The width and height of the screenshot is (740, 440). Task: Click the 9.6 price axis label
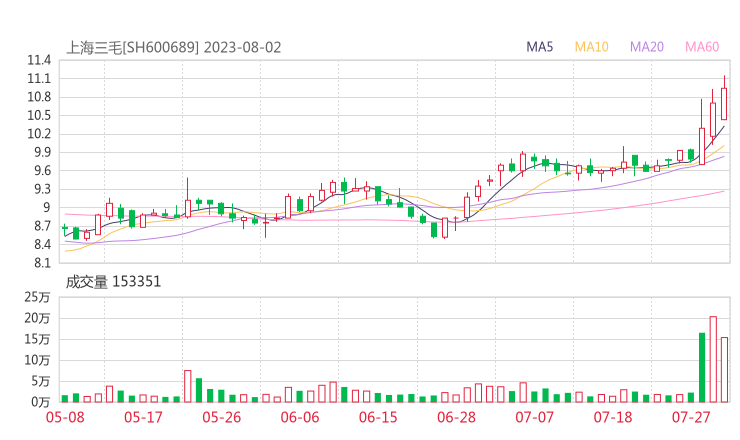[x=42, y=170]
